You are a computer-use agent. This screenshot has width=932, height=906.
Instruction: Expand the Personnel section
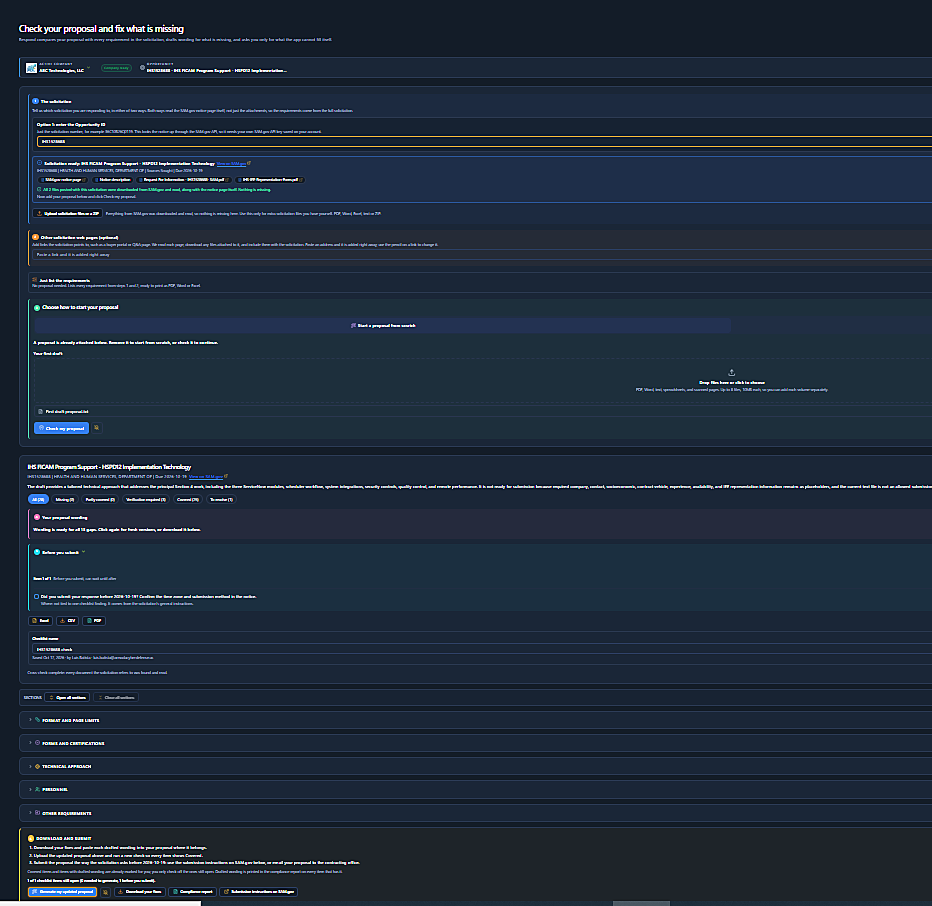[476, 789]
